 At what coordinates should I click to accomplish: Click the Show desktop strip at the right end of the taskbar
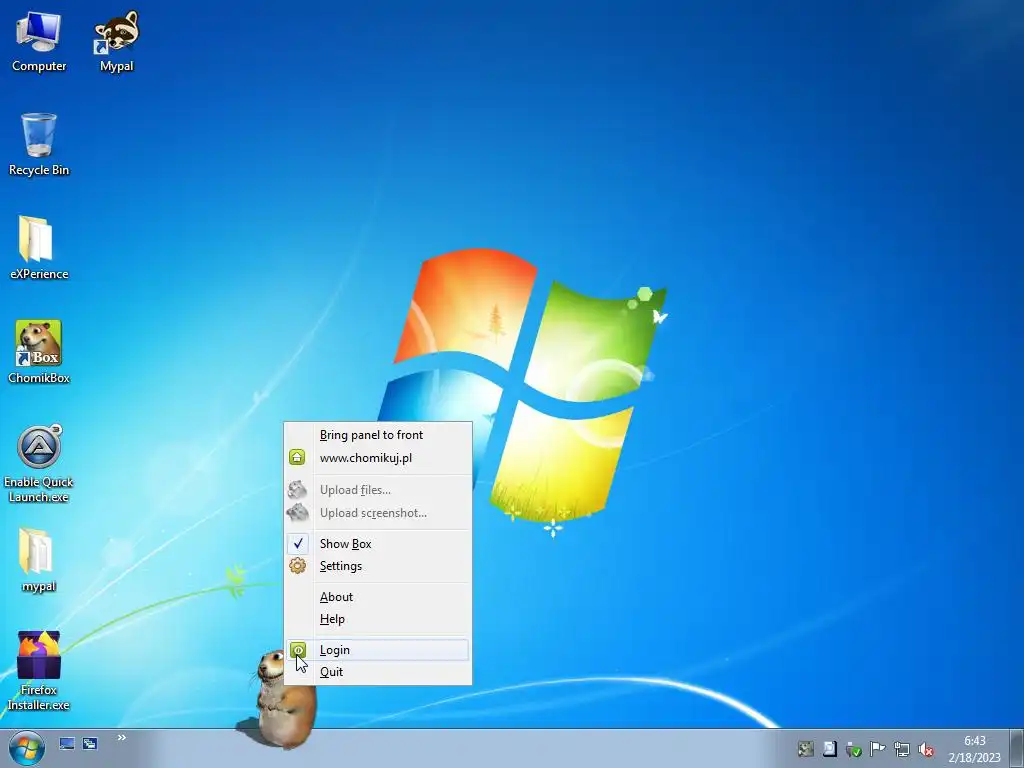point(1017,748)
